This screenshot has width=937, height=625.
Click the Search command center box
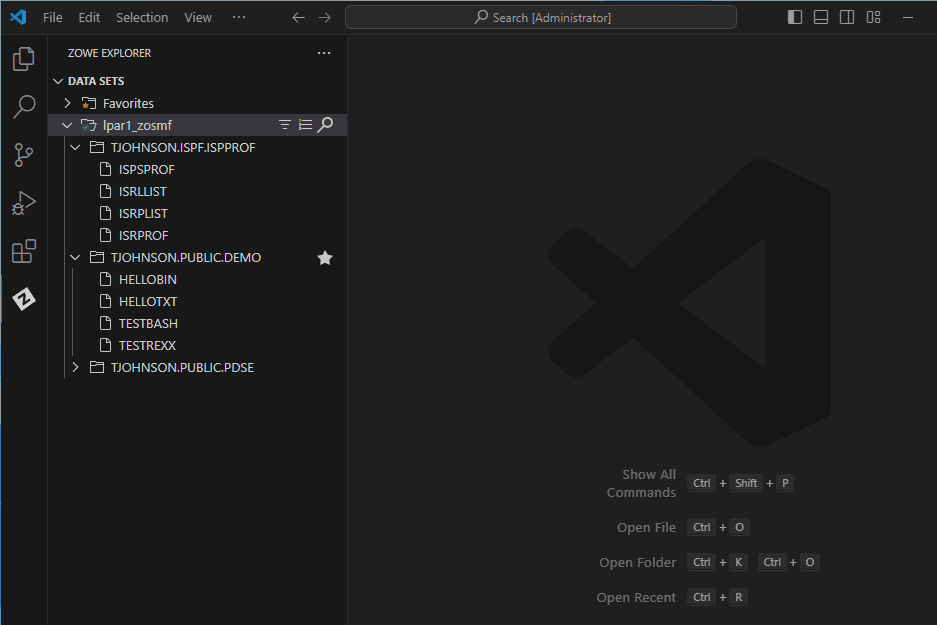click(x=541, y=17)
